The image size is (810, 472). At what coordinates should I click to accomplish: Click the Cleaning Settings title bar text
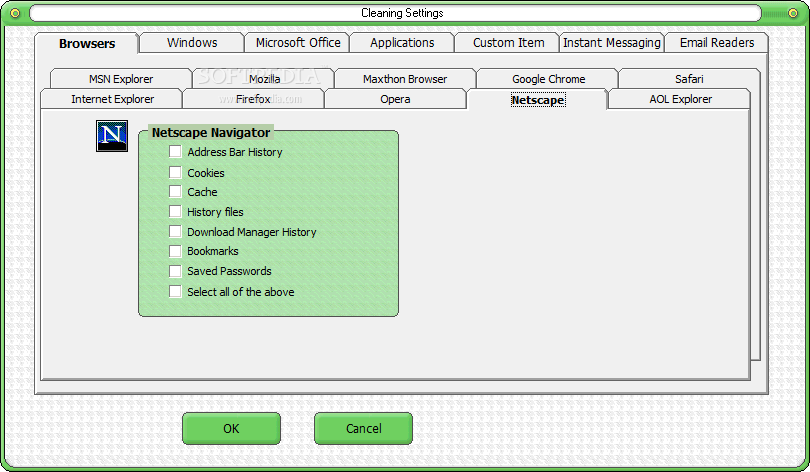coord(402,13)
